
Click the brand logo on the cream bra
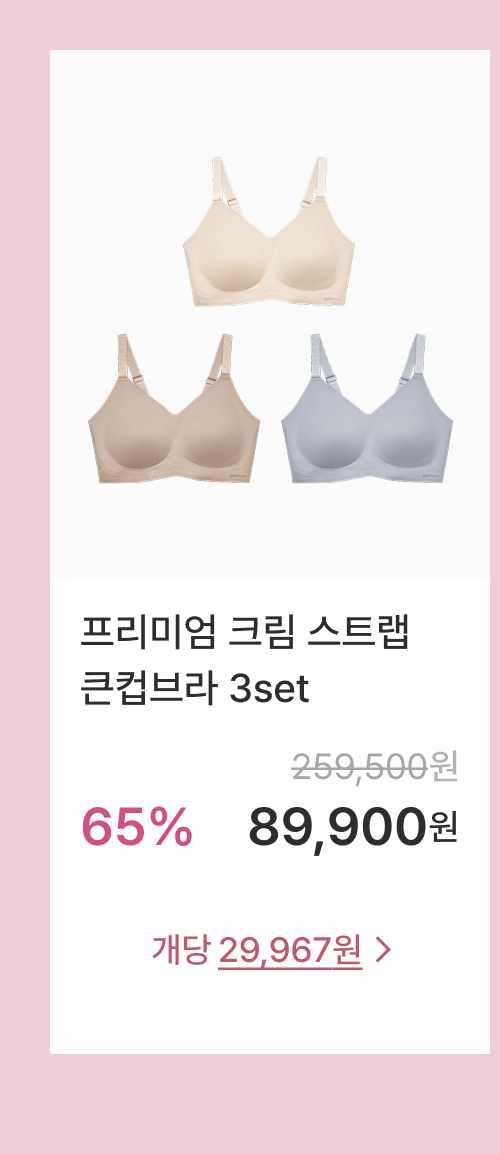click(x=334, y=298)
